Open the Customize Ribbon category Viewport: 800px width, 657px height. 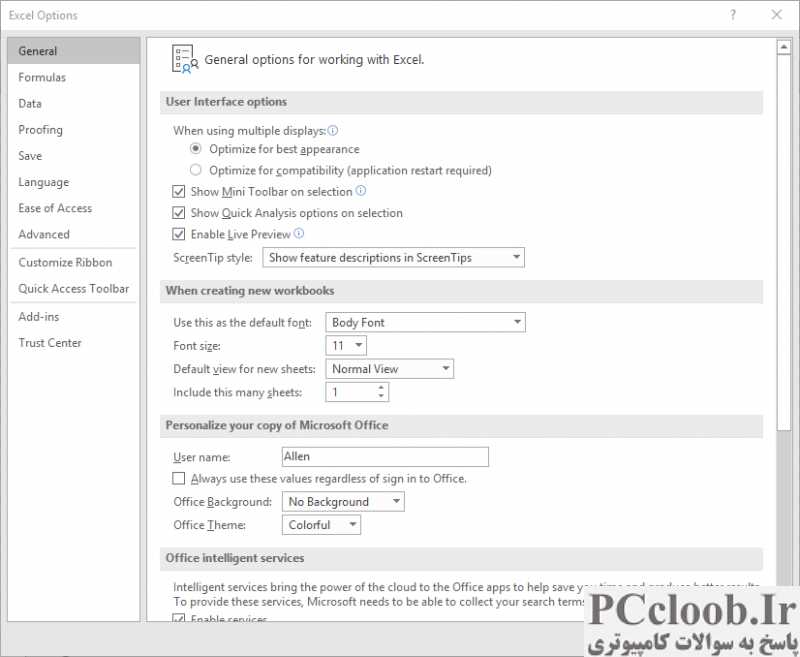74,262
